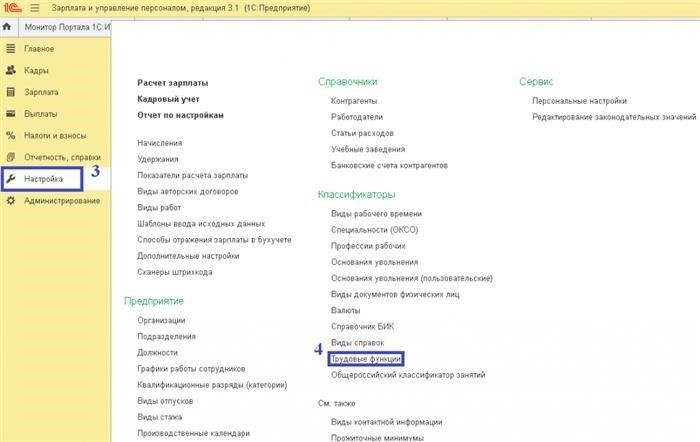This screenshot has width=700, height=442.
Task: Open the Работодатели directory
Action: point(357,117)
